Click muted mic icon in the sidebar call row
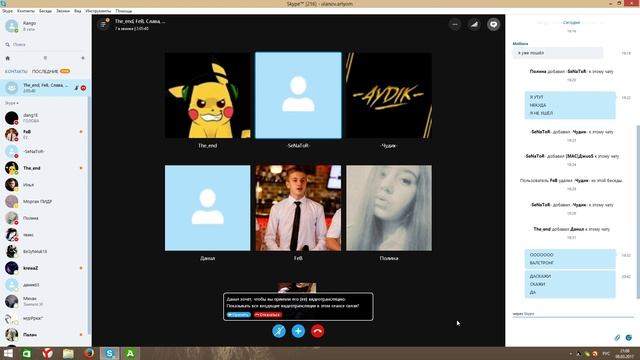The width and height of the screenshot is (640, 360). pyautogui.click(x=76, y=88)
